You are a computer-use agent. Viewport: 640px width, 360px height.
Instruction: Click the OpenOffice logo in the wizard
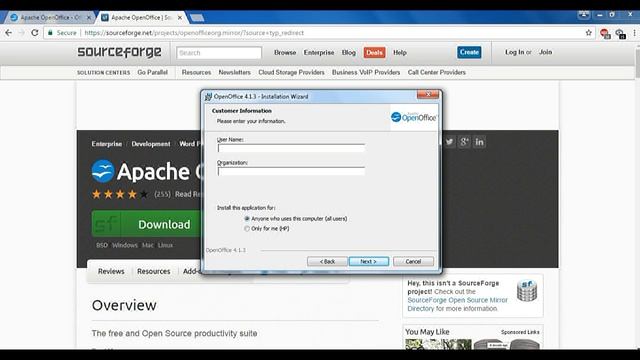[x=413, y=117]
